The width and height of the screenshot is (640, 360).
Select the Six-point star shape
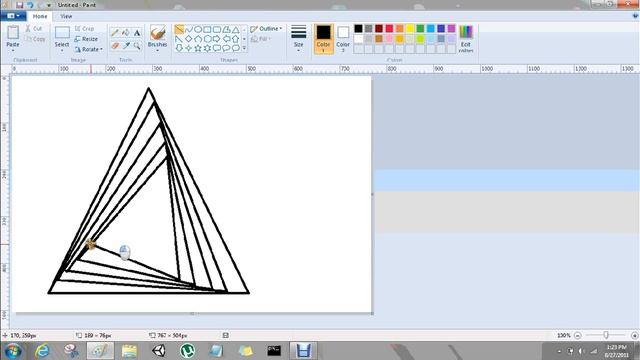coord(207,48)
